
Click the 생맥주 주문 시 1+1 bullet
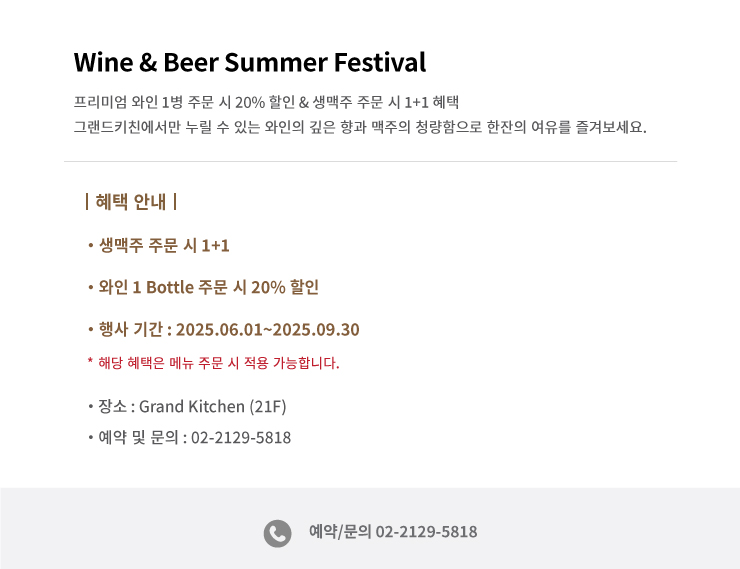coord(159,245)
